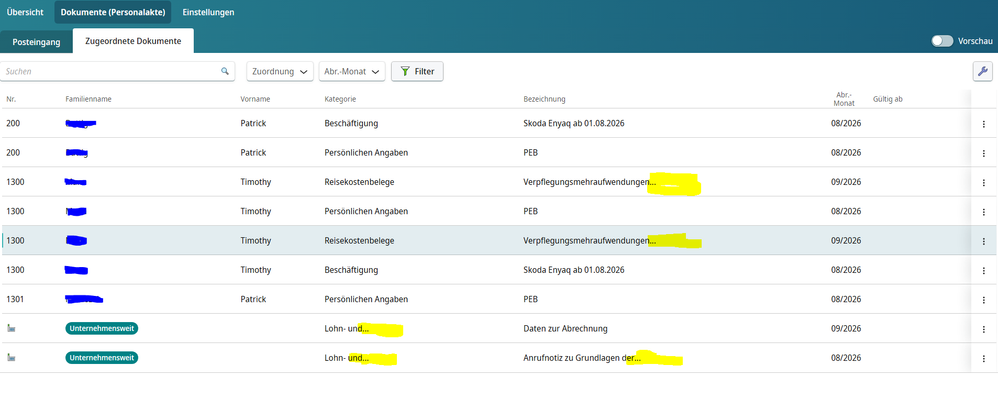Click 'PEB' in the 1301 Patrick row
This screenshot has height=397, width=998.
pos(530,299)
